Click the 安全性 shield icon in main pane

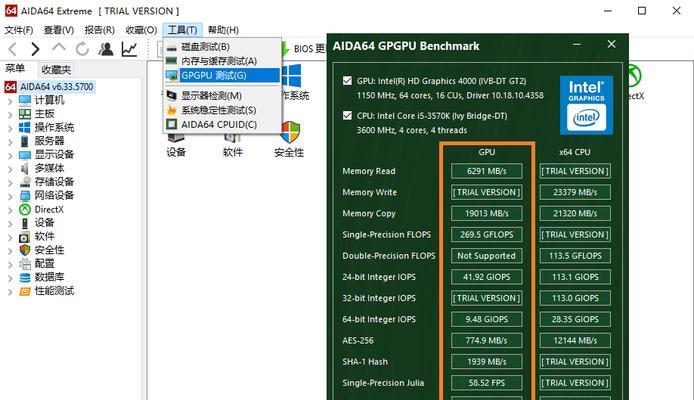click(289, 133)
